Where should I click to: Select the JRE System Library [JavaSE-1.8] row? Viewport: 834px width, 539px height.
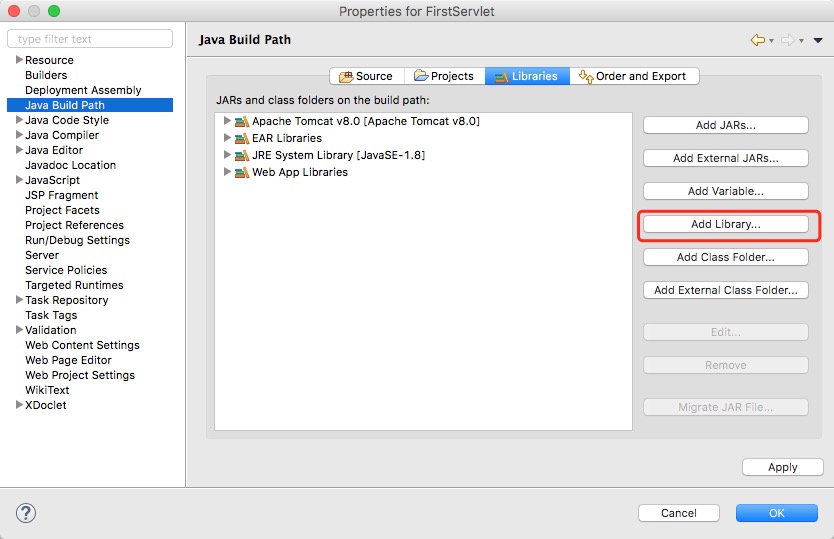[x=338, y=155]
